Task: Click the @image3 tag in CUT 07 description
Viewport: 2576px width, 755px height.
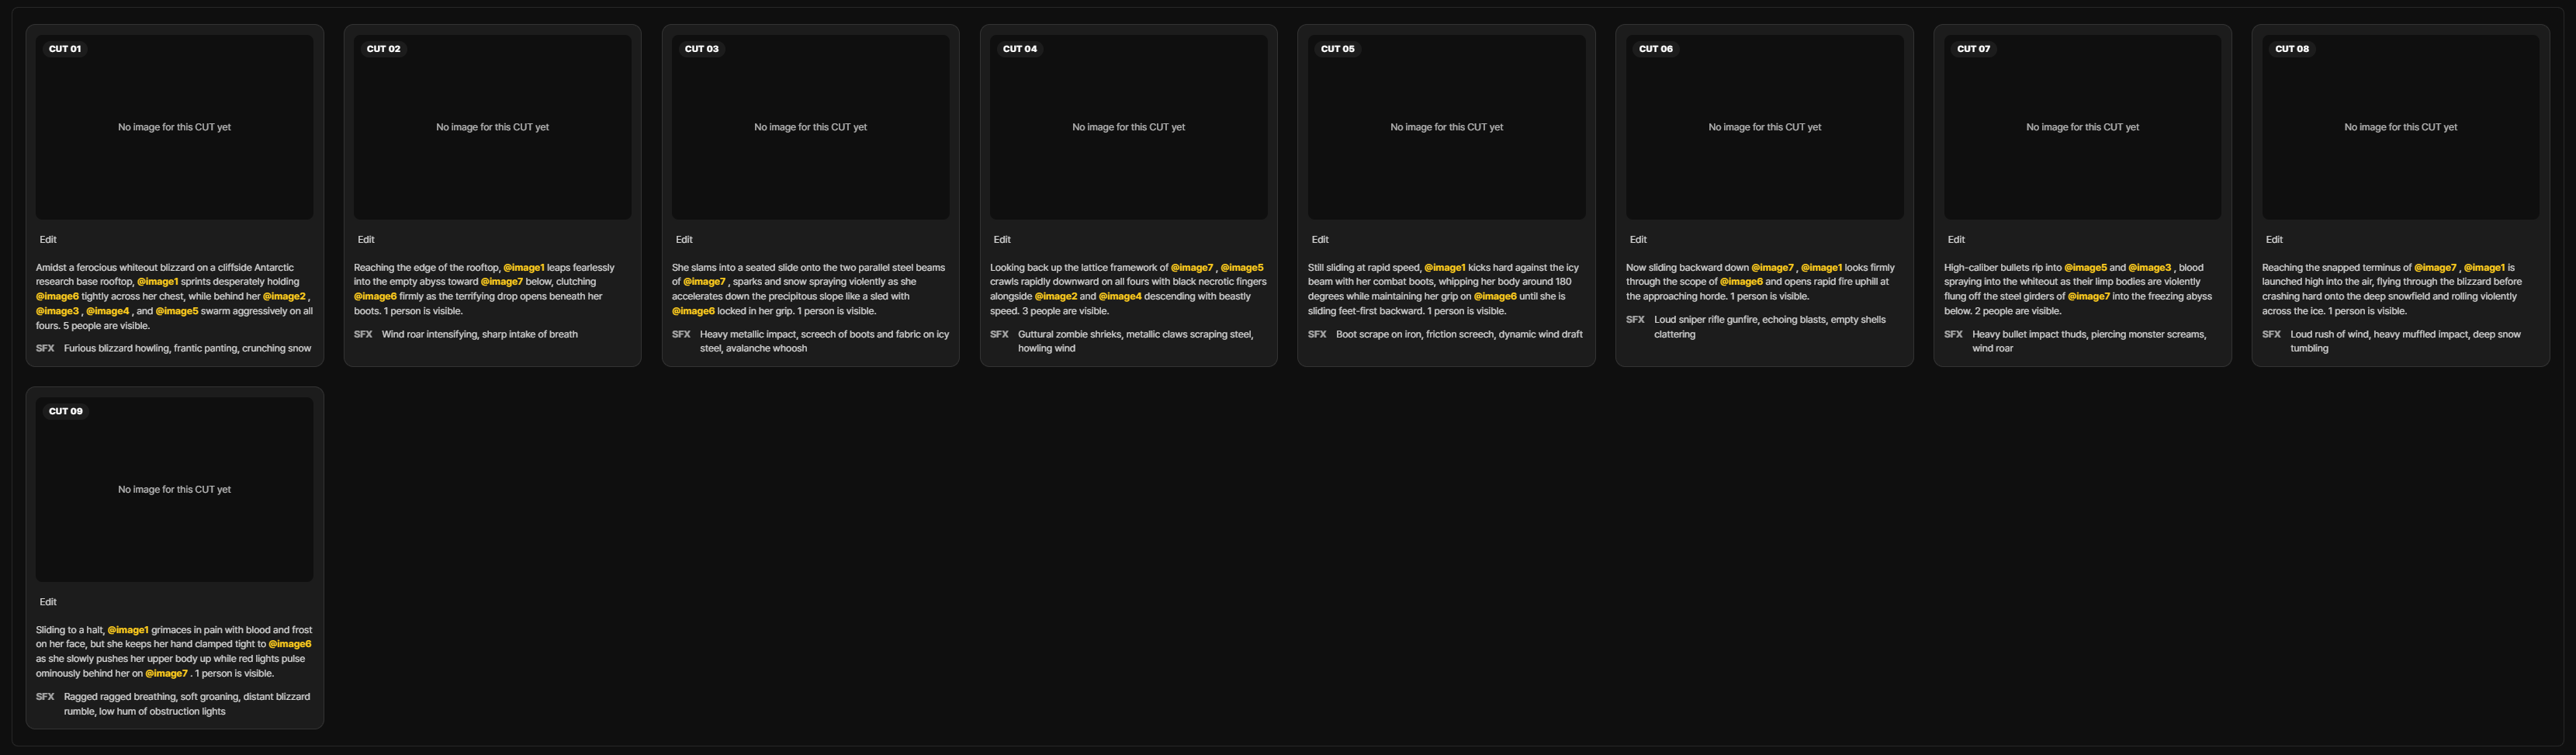Action: click(2149, 268)
